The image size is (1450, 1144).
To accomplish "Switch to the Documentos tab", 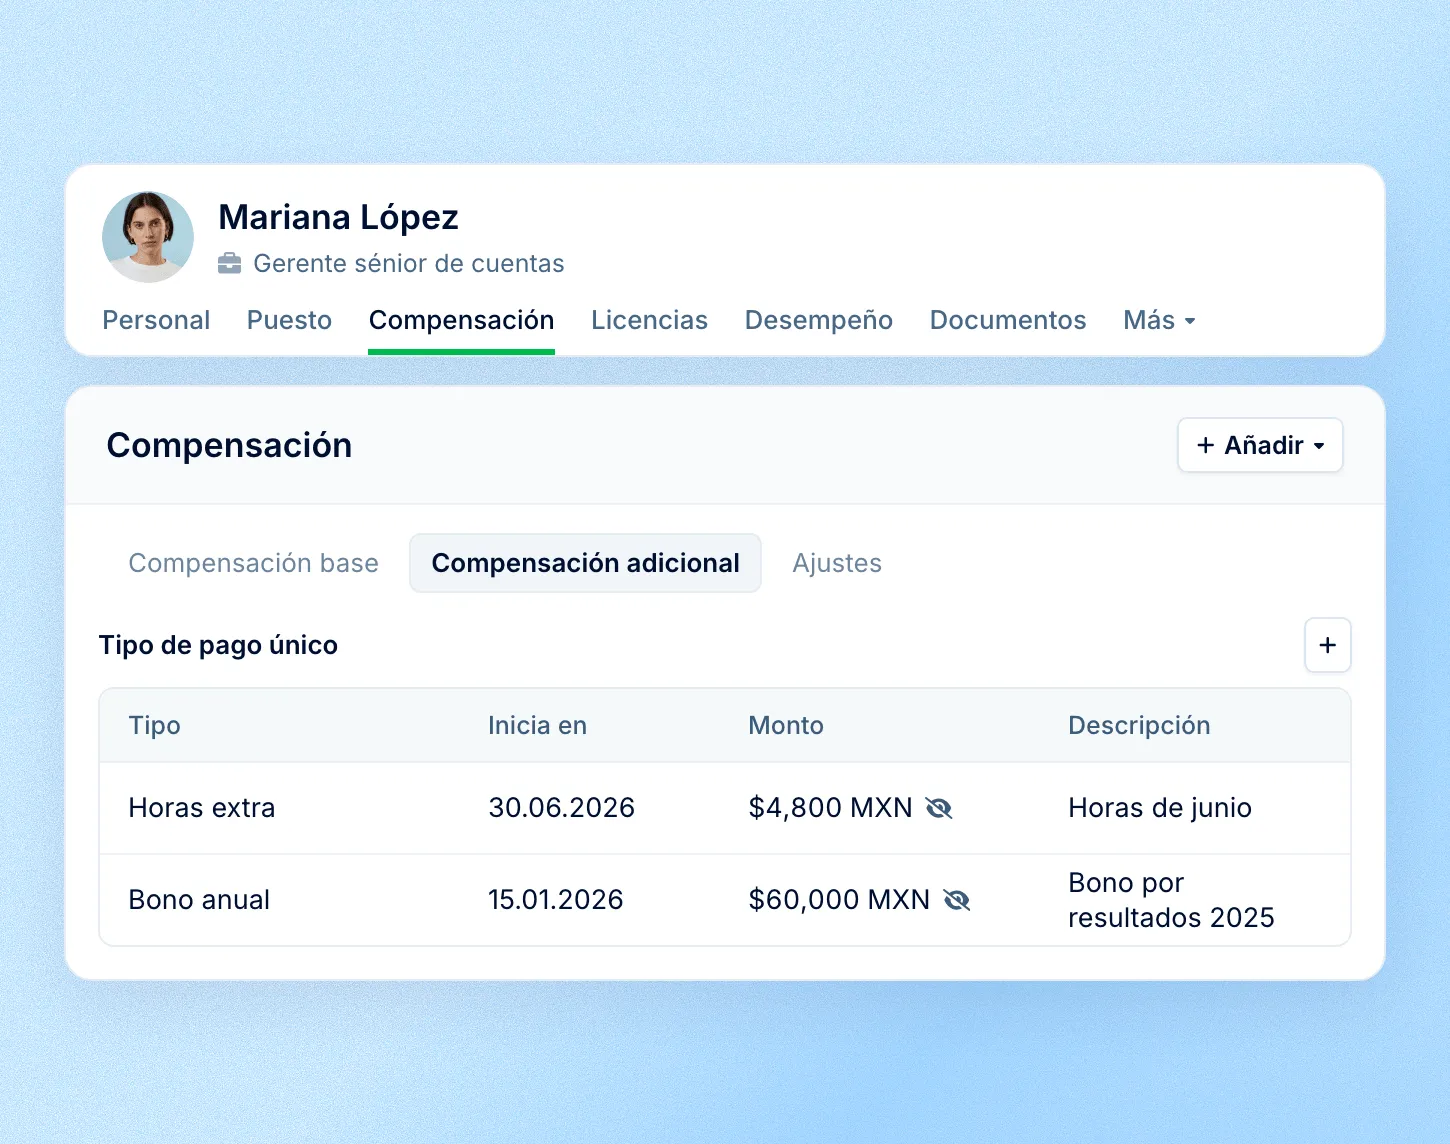I will tap(1008, 320).
